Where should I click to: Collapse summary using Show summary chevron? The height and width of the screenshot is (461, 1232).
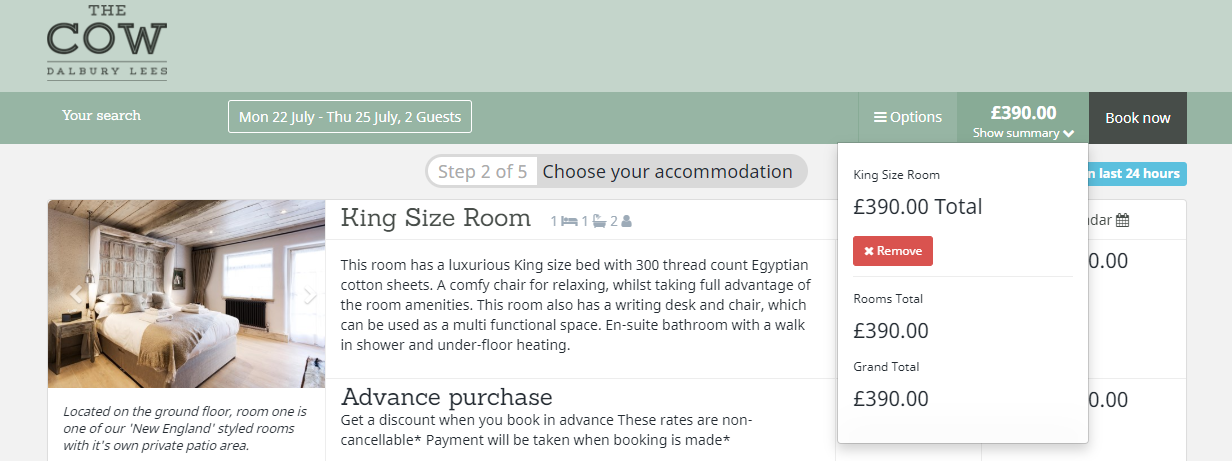click(1069, 133)
